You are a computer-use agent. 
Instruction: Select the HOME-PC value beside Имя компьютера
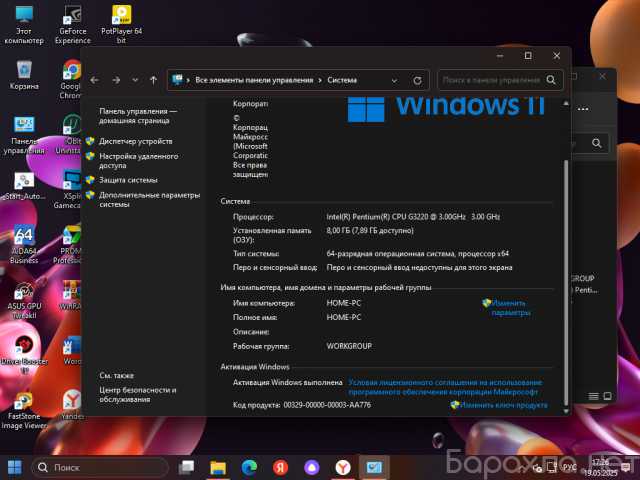point(344,303)
